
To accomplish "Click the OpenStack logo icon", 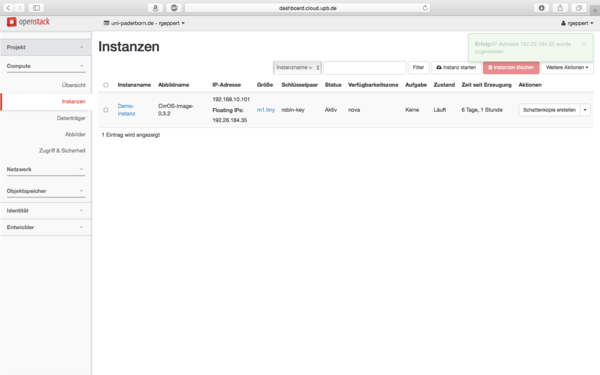I will (x=11, y=22).
